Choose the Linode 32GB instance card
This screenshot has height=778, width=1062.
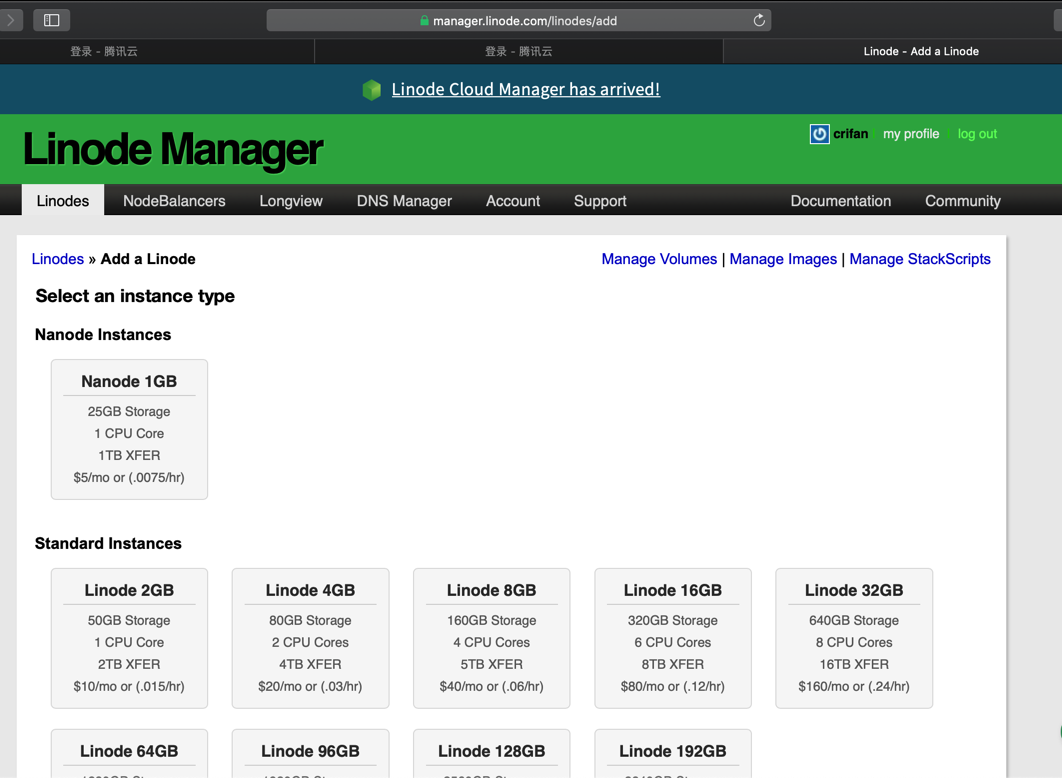854,639
